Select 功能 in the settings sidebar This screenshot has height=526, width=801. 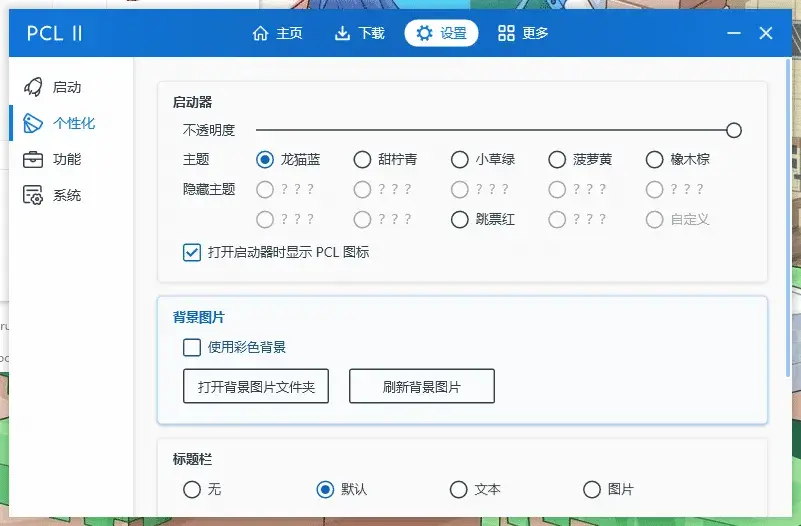pos(72,159)
